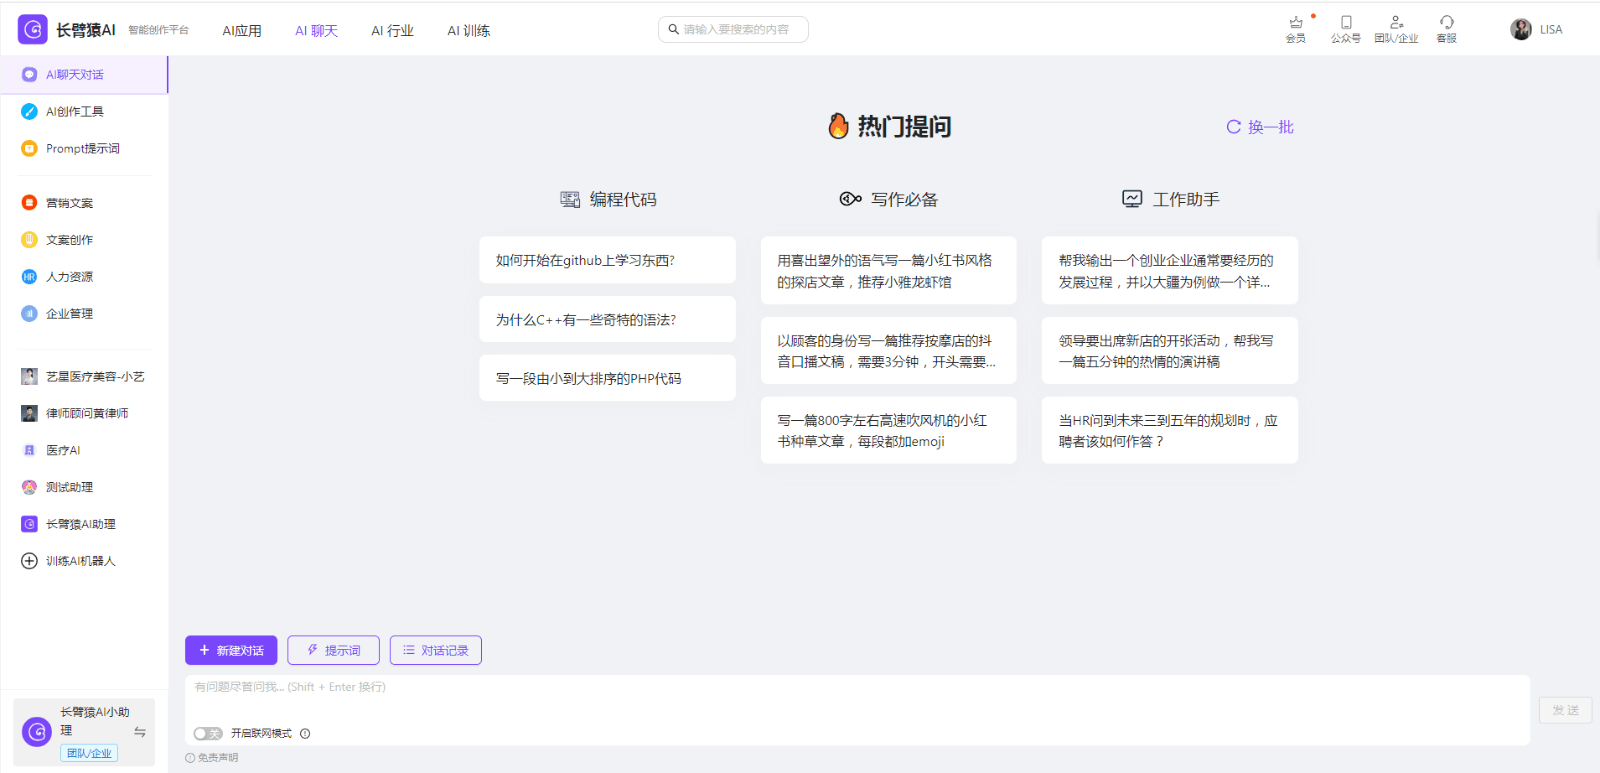Screen dimensions: 1600x773
Task: Select question 写一段由小到大排序的PHP代码
Action: click(x=607, y=378)
